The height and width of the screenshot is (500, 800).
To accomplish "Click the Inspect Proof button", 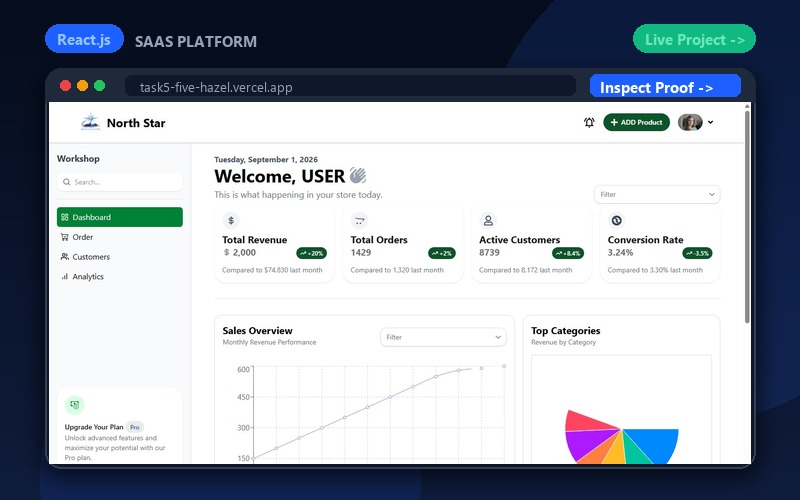I will point(665,87).
